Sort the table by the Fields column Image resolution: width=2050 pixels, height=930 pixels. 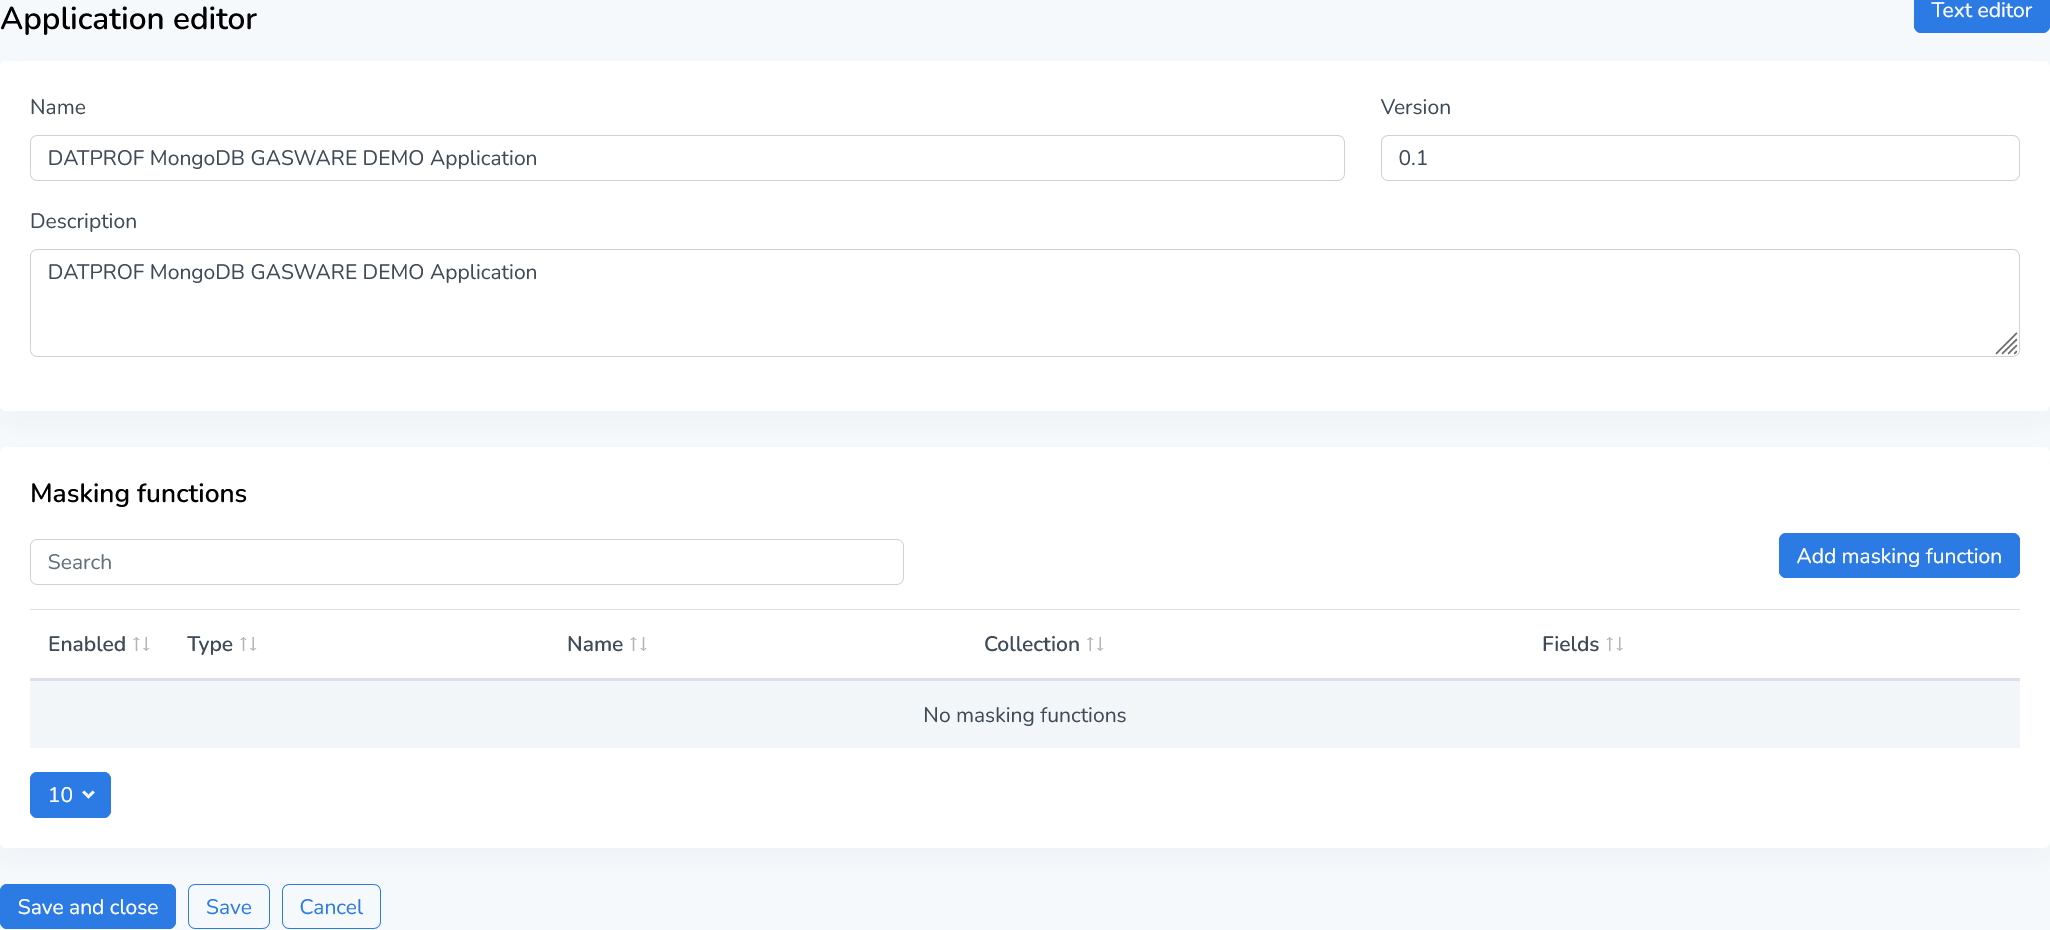[1570, 644]
